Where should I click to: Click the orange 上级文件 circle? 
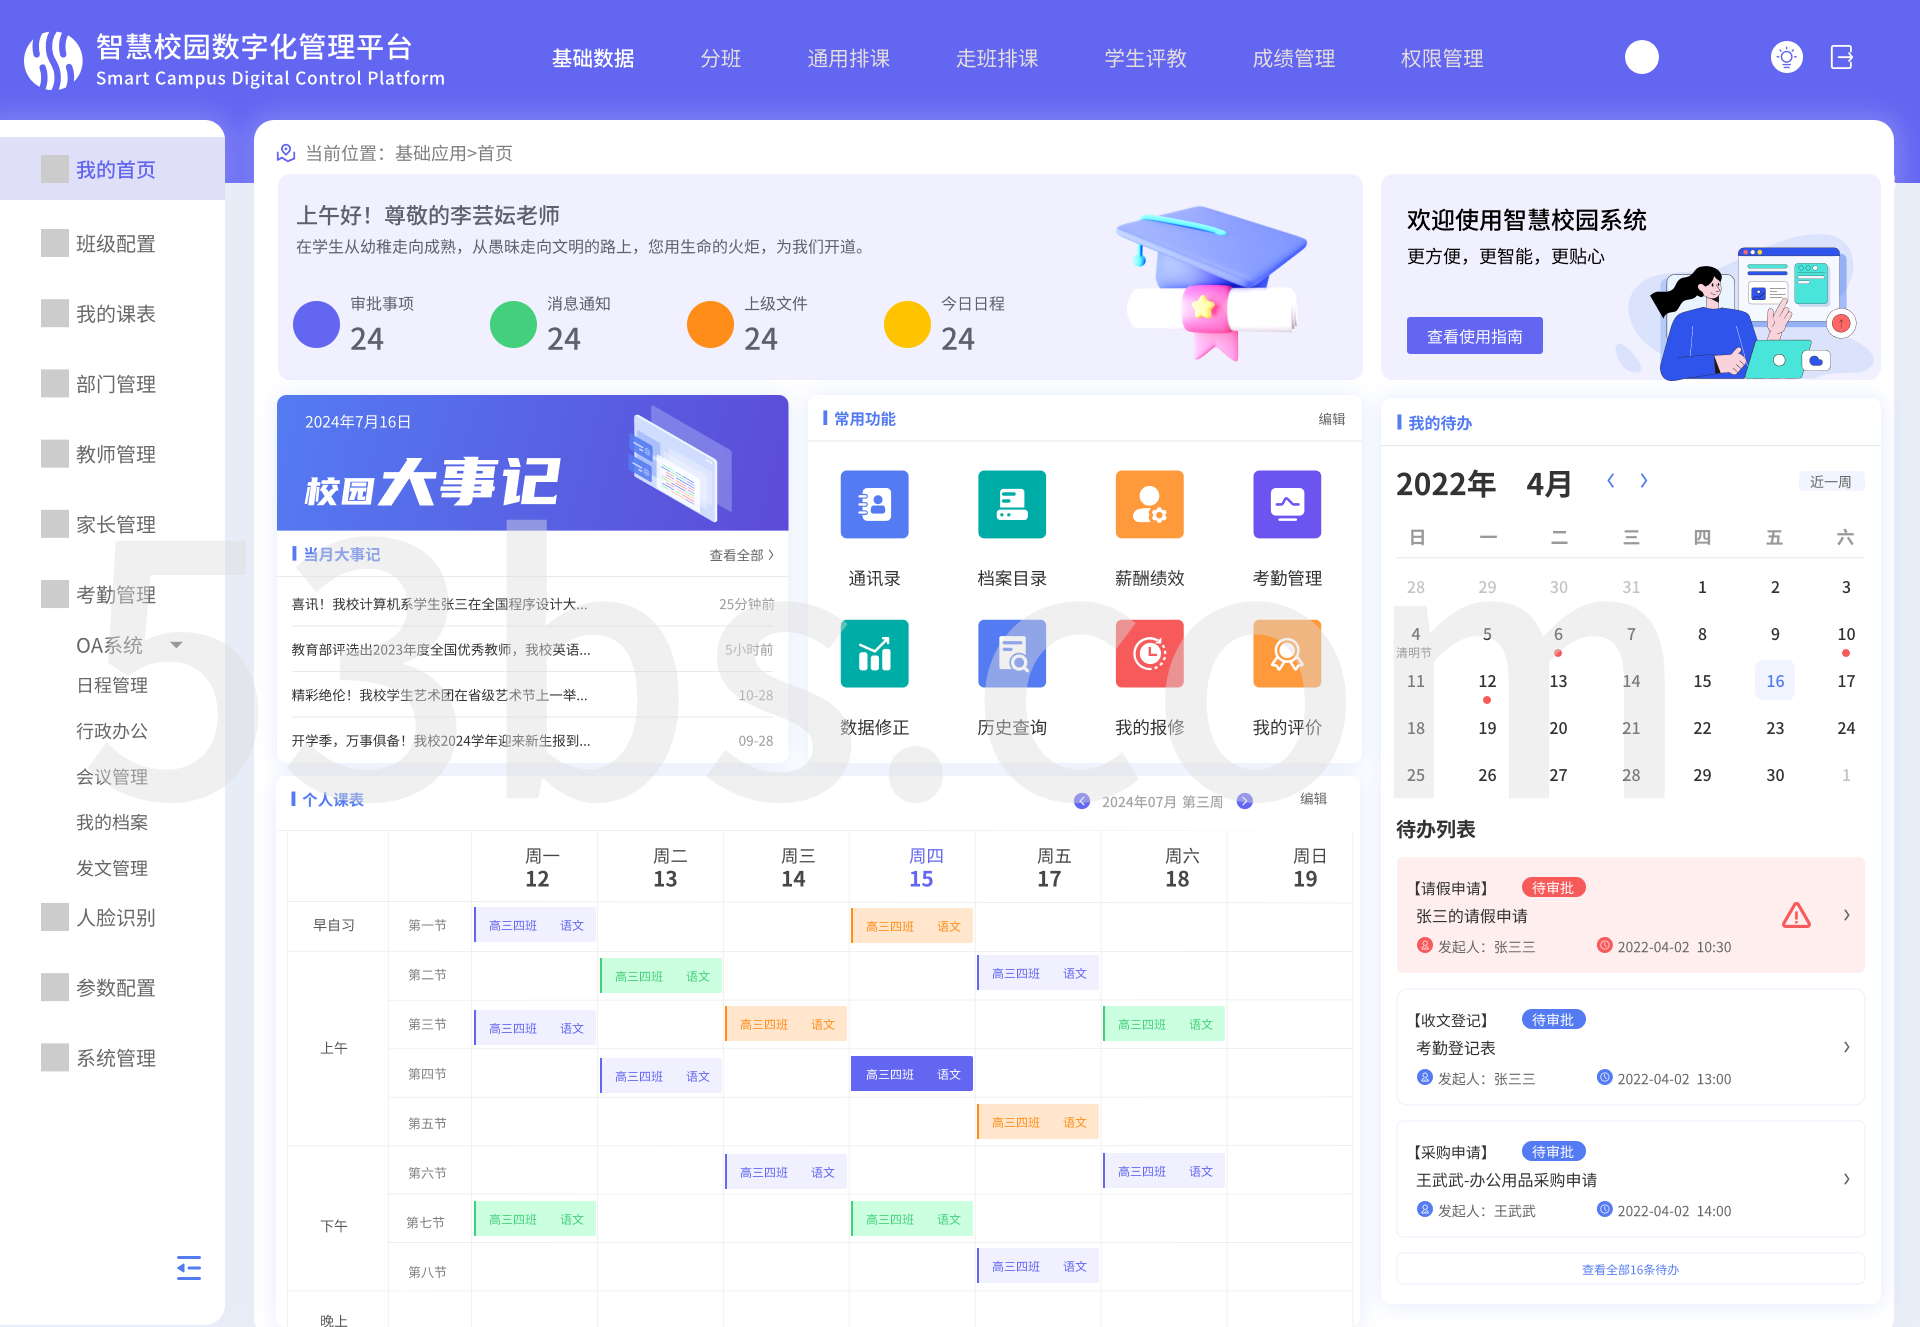[x=710, y=324]
